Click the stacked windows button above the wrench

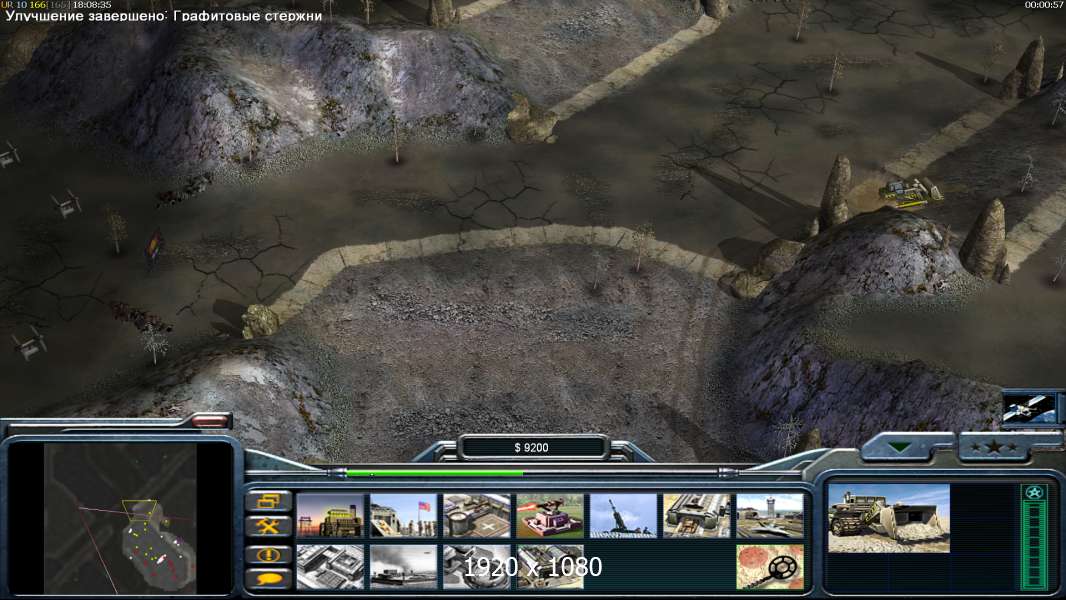tap(269, 501)
